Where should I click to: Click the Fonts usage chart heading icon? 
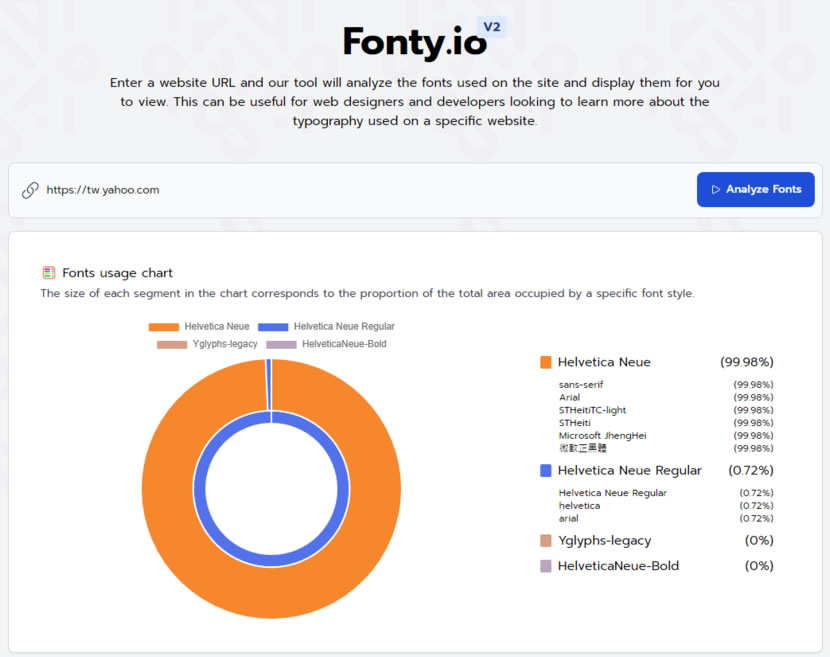pos(48,272)
